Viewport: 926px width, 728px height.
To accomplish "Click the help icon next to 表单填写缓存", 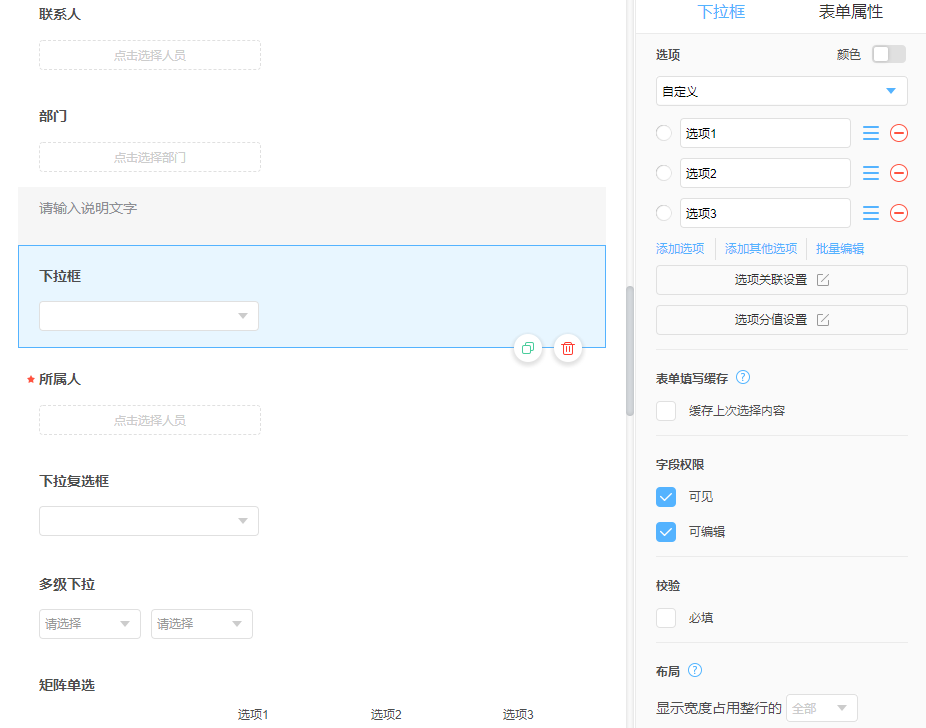I will (743, 378).
